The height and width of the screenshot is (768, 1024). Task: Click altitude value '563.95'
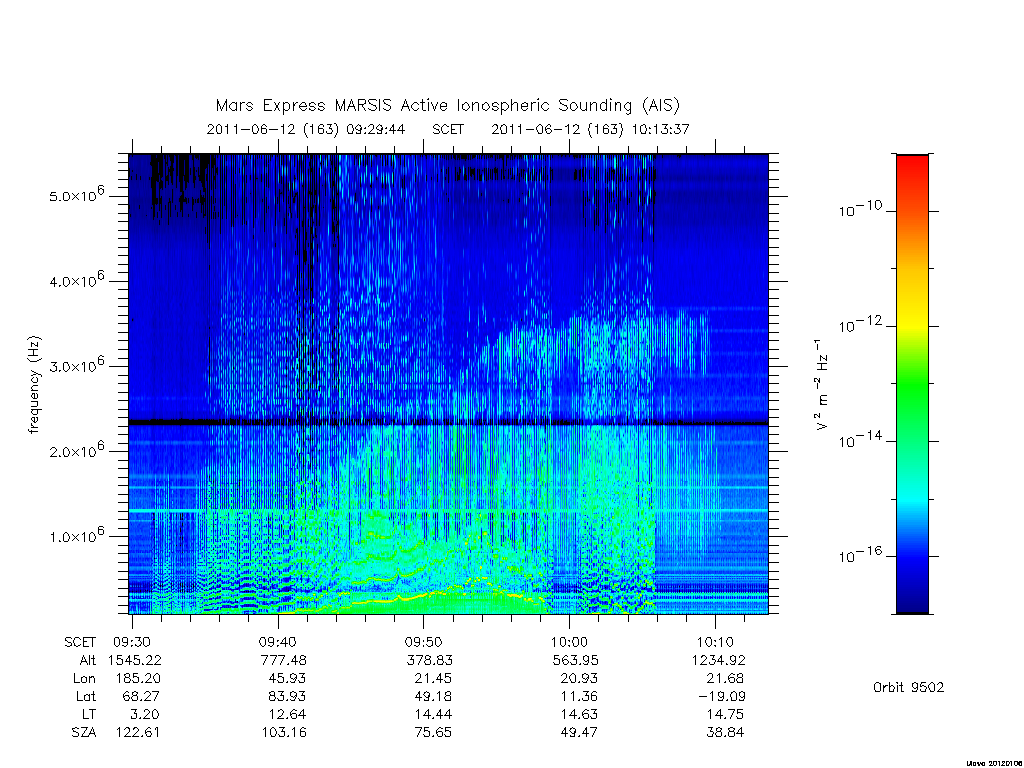575,660
